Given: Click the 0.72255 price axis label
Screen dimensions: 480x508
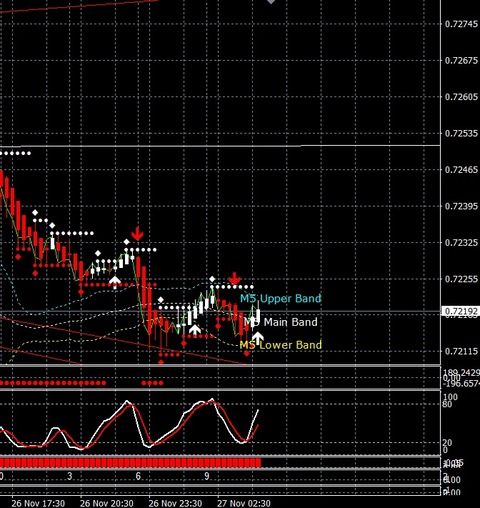Looking at the screenshot, I should pyautogui.click(x=461, y=279).
